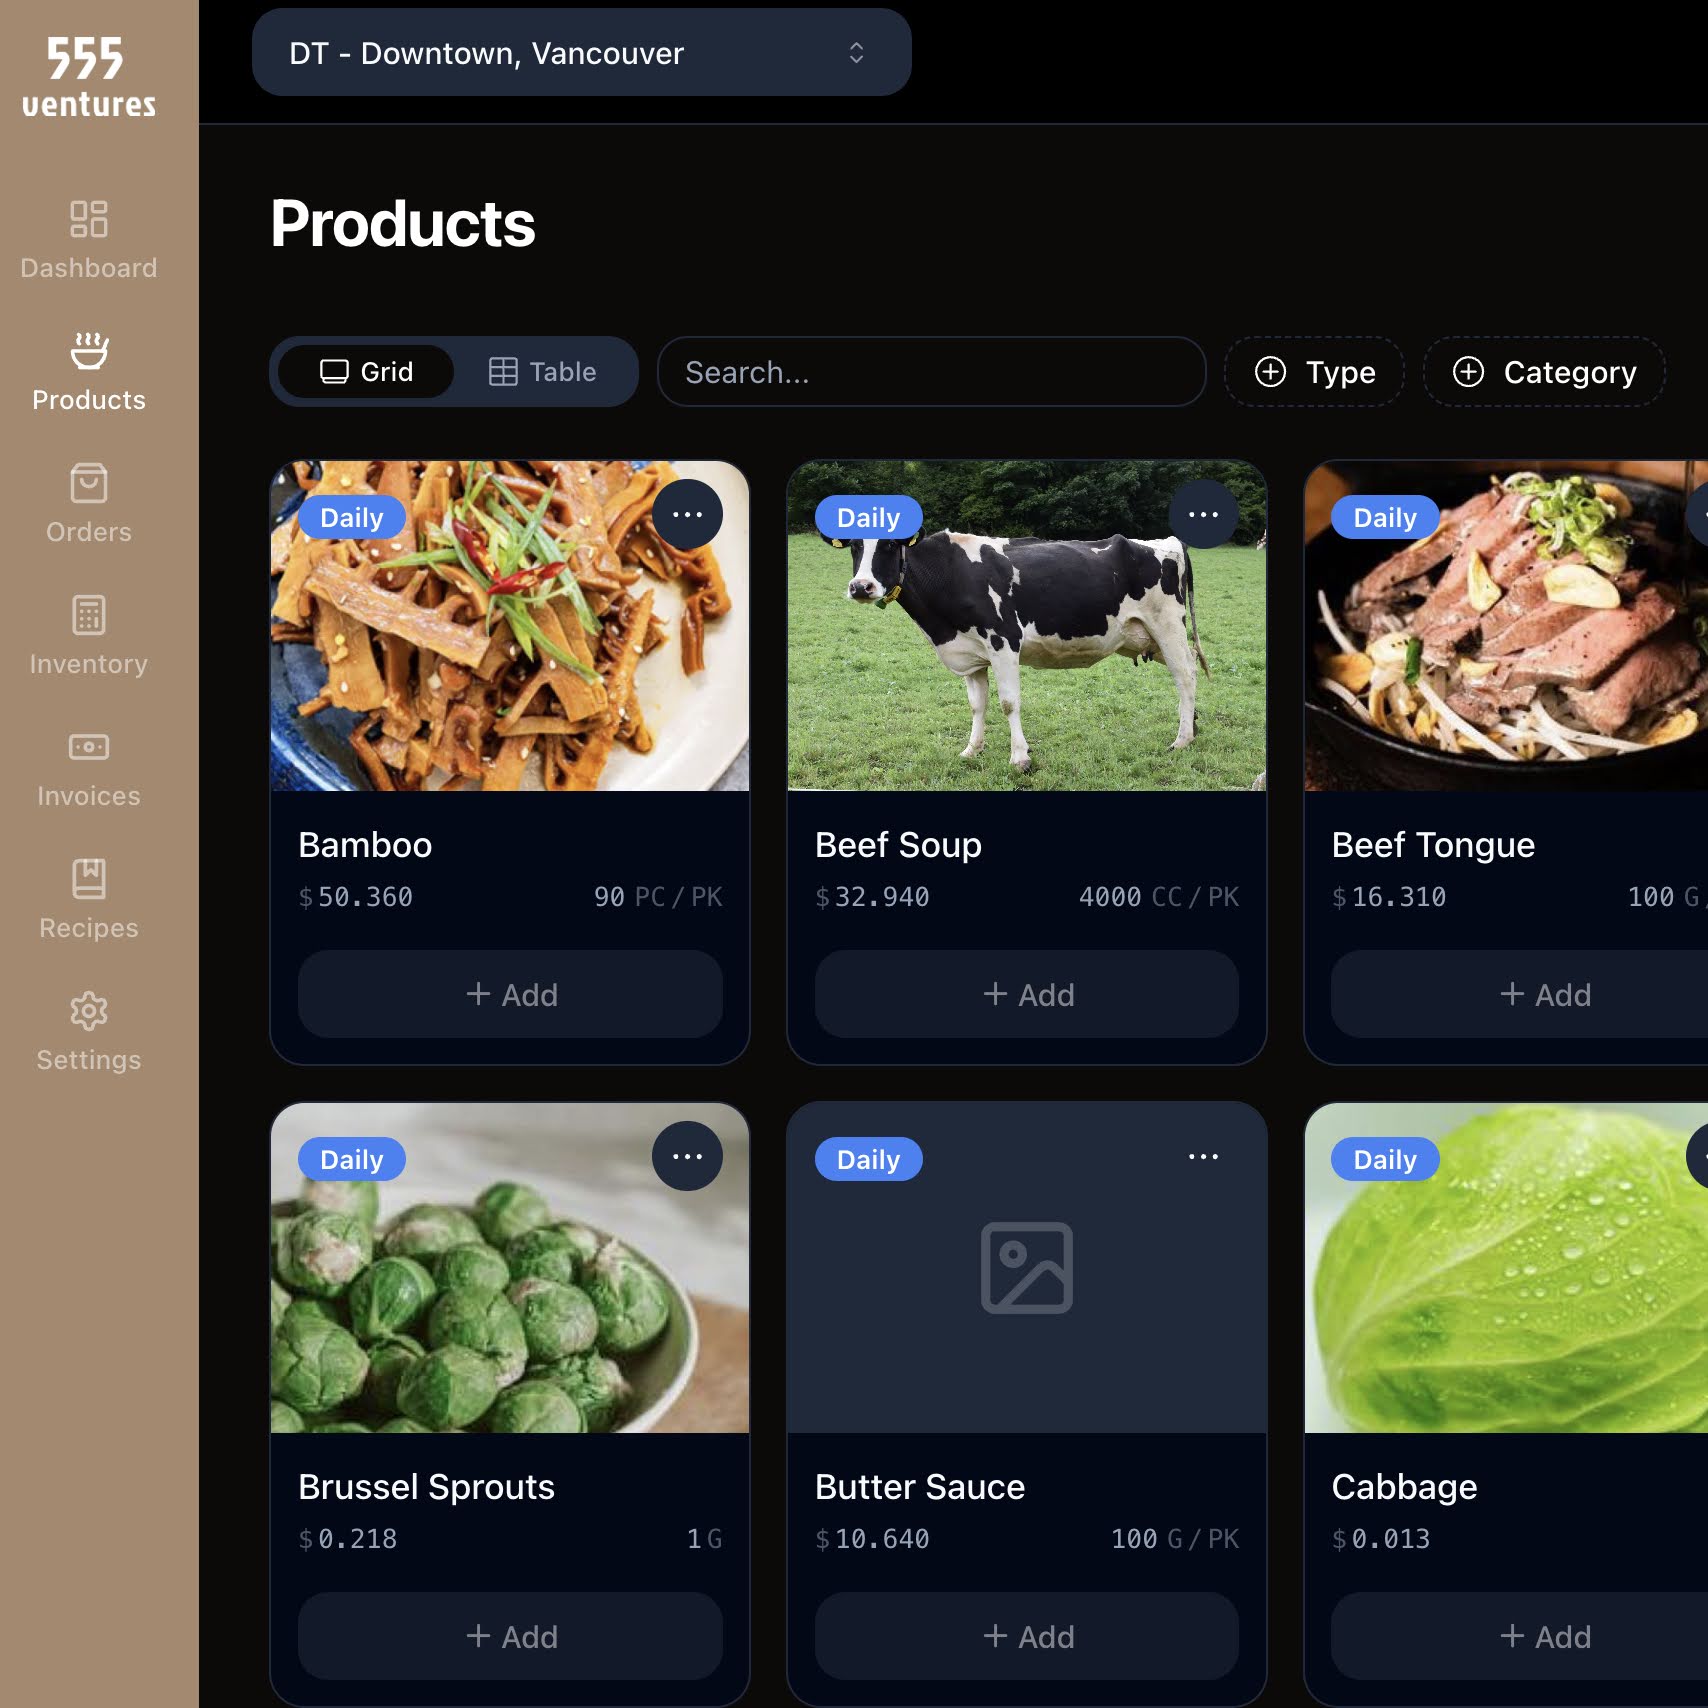Open the Invoices banknote icon

pos(89,747)
